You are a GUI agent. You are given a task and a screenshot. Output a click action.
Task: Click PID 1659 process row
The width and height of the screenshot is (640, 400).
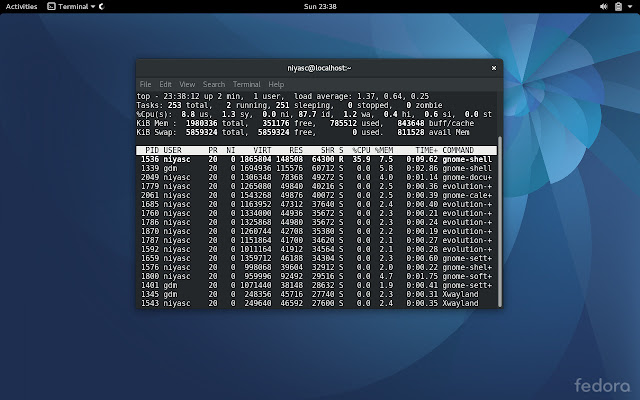tap(316, 258)
